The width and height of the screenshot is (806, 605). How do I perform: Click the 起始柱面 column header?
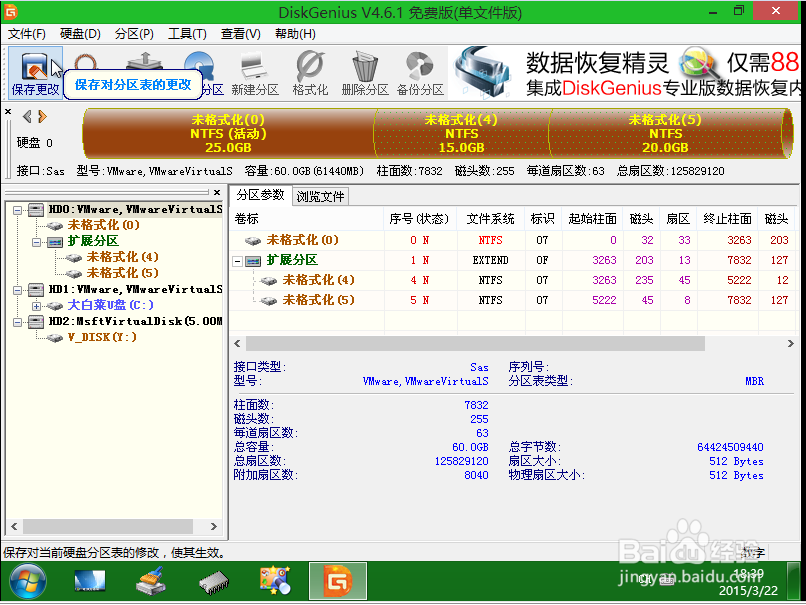click(592, 219)
